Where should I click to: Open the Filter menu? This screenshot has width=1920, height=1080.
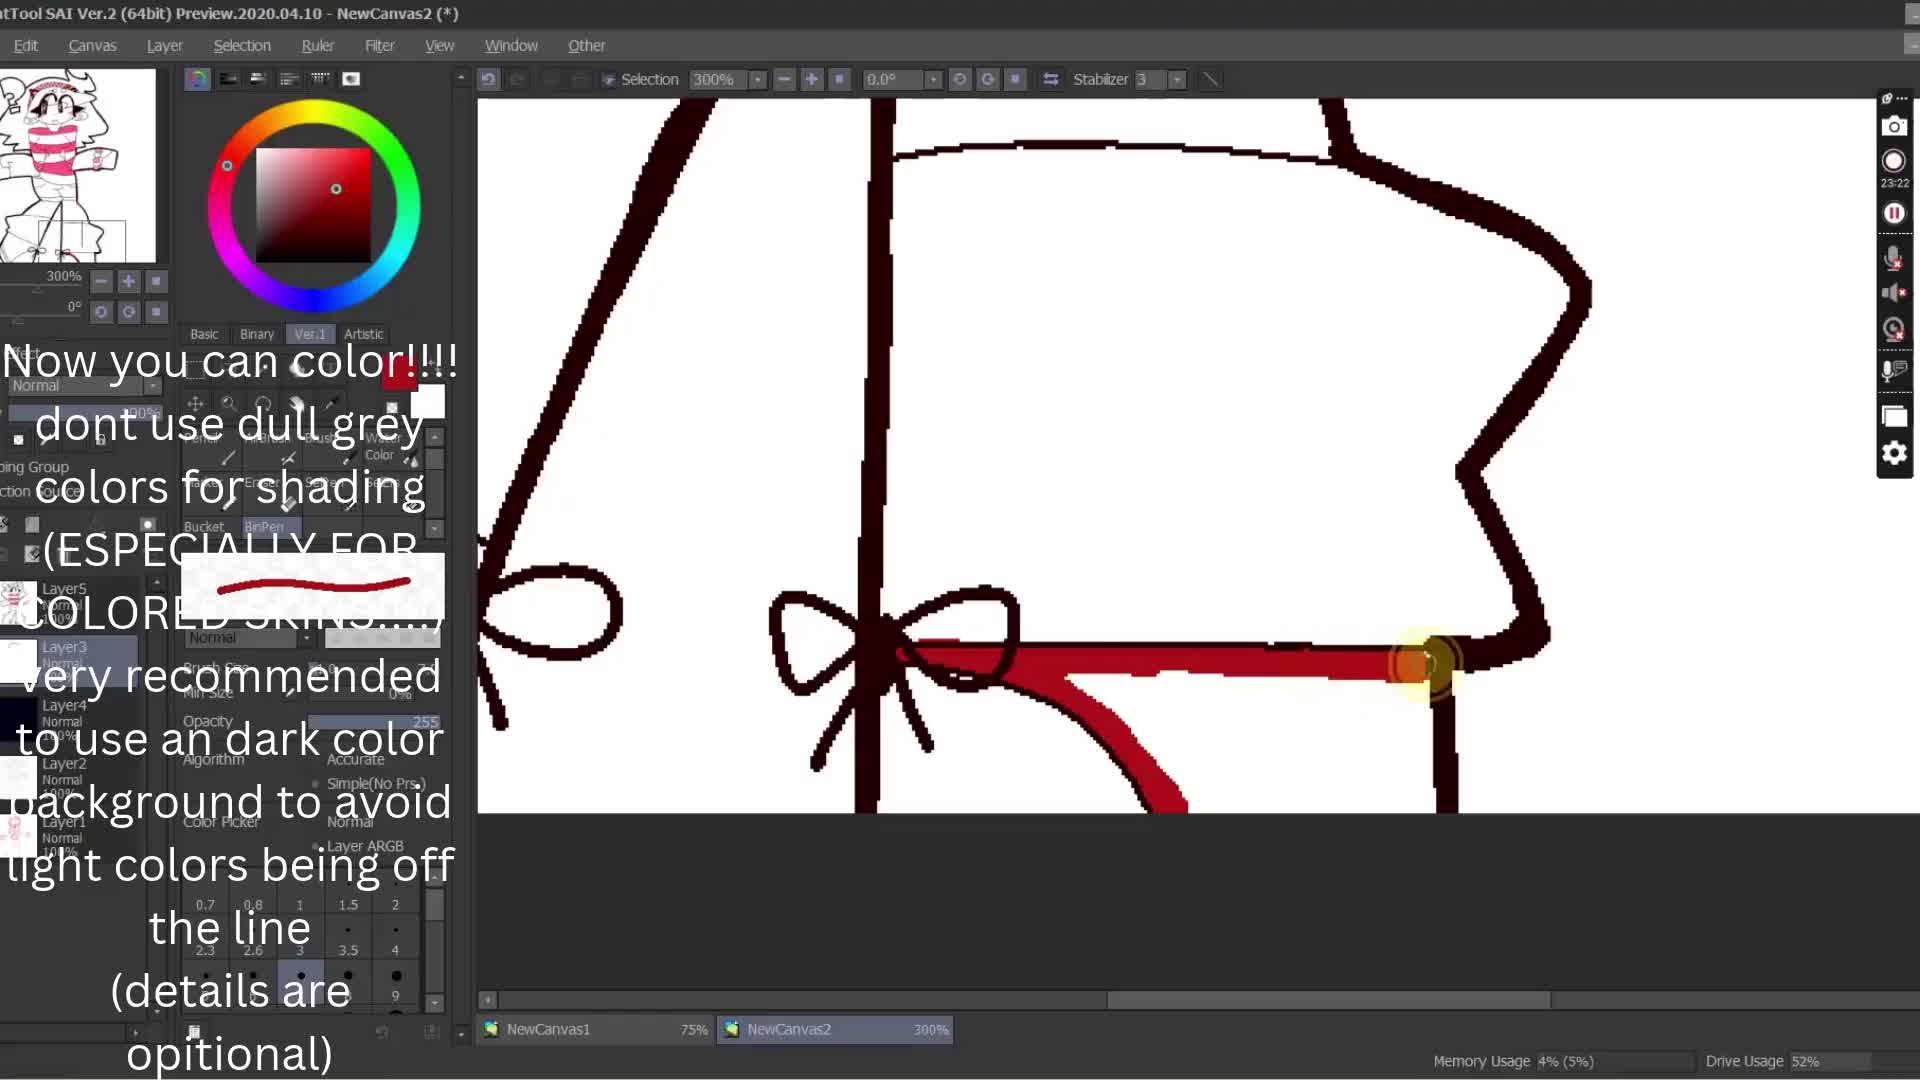pos(379,46)
